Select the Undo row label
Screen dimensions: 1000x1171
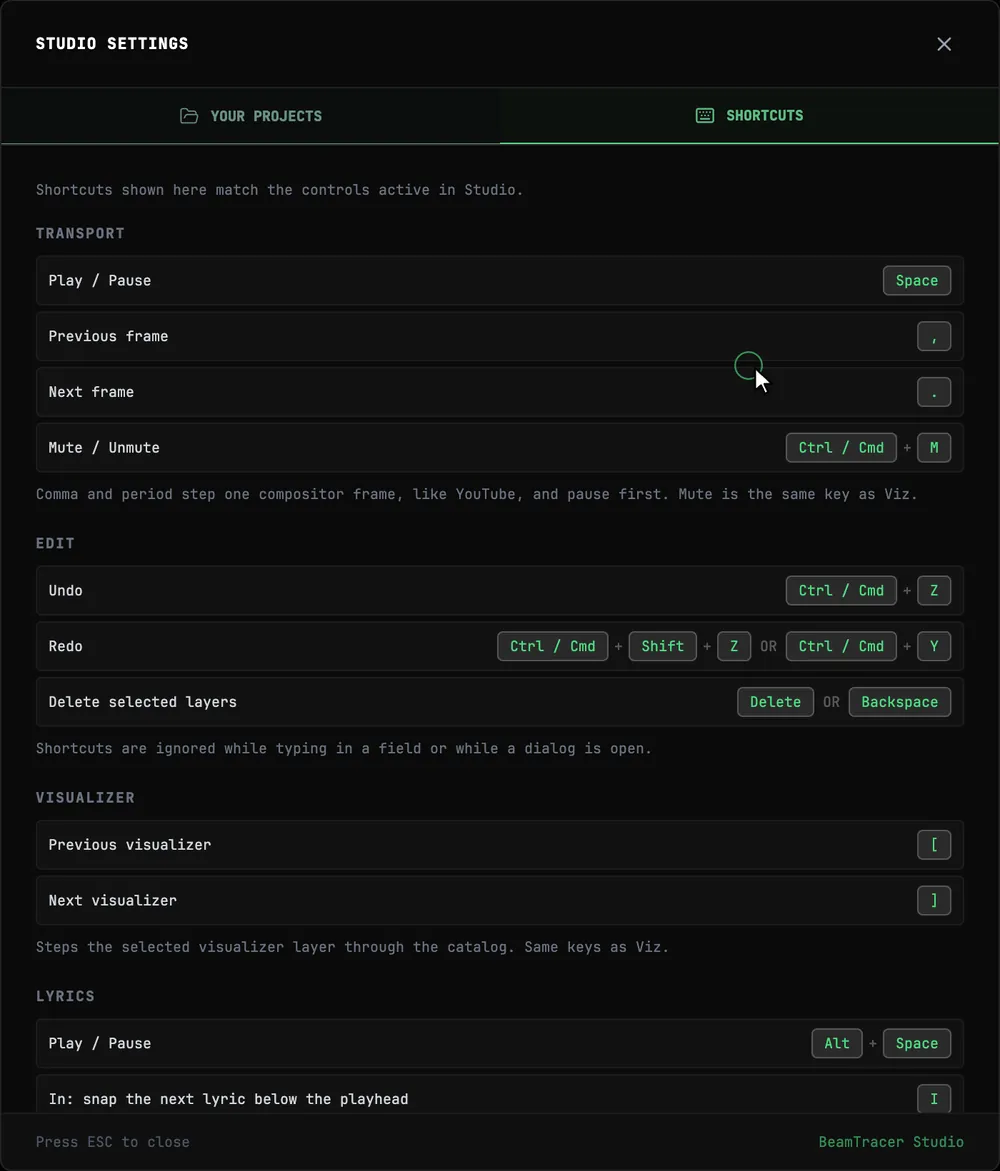(x=66, y=591)
